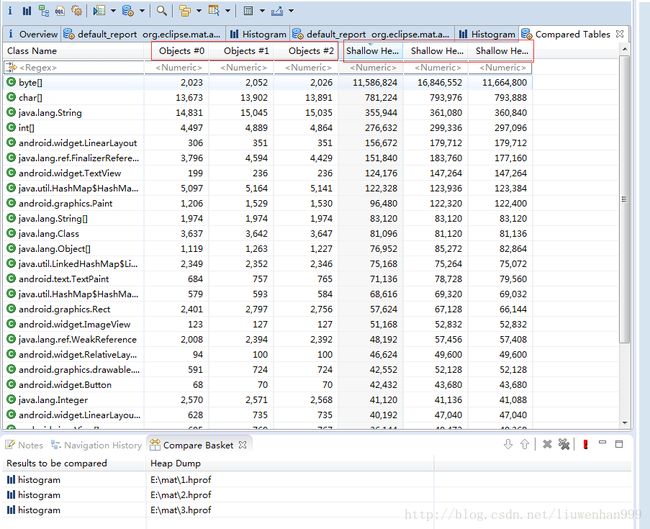This screenshot has height=529, width=650.
Task: Run the expert system report icon
Action: 99,11
